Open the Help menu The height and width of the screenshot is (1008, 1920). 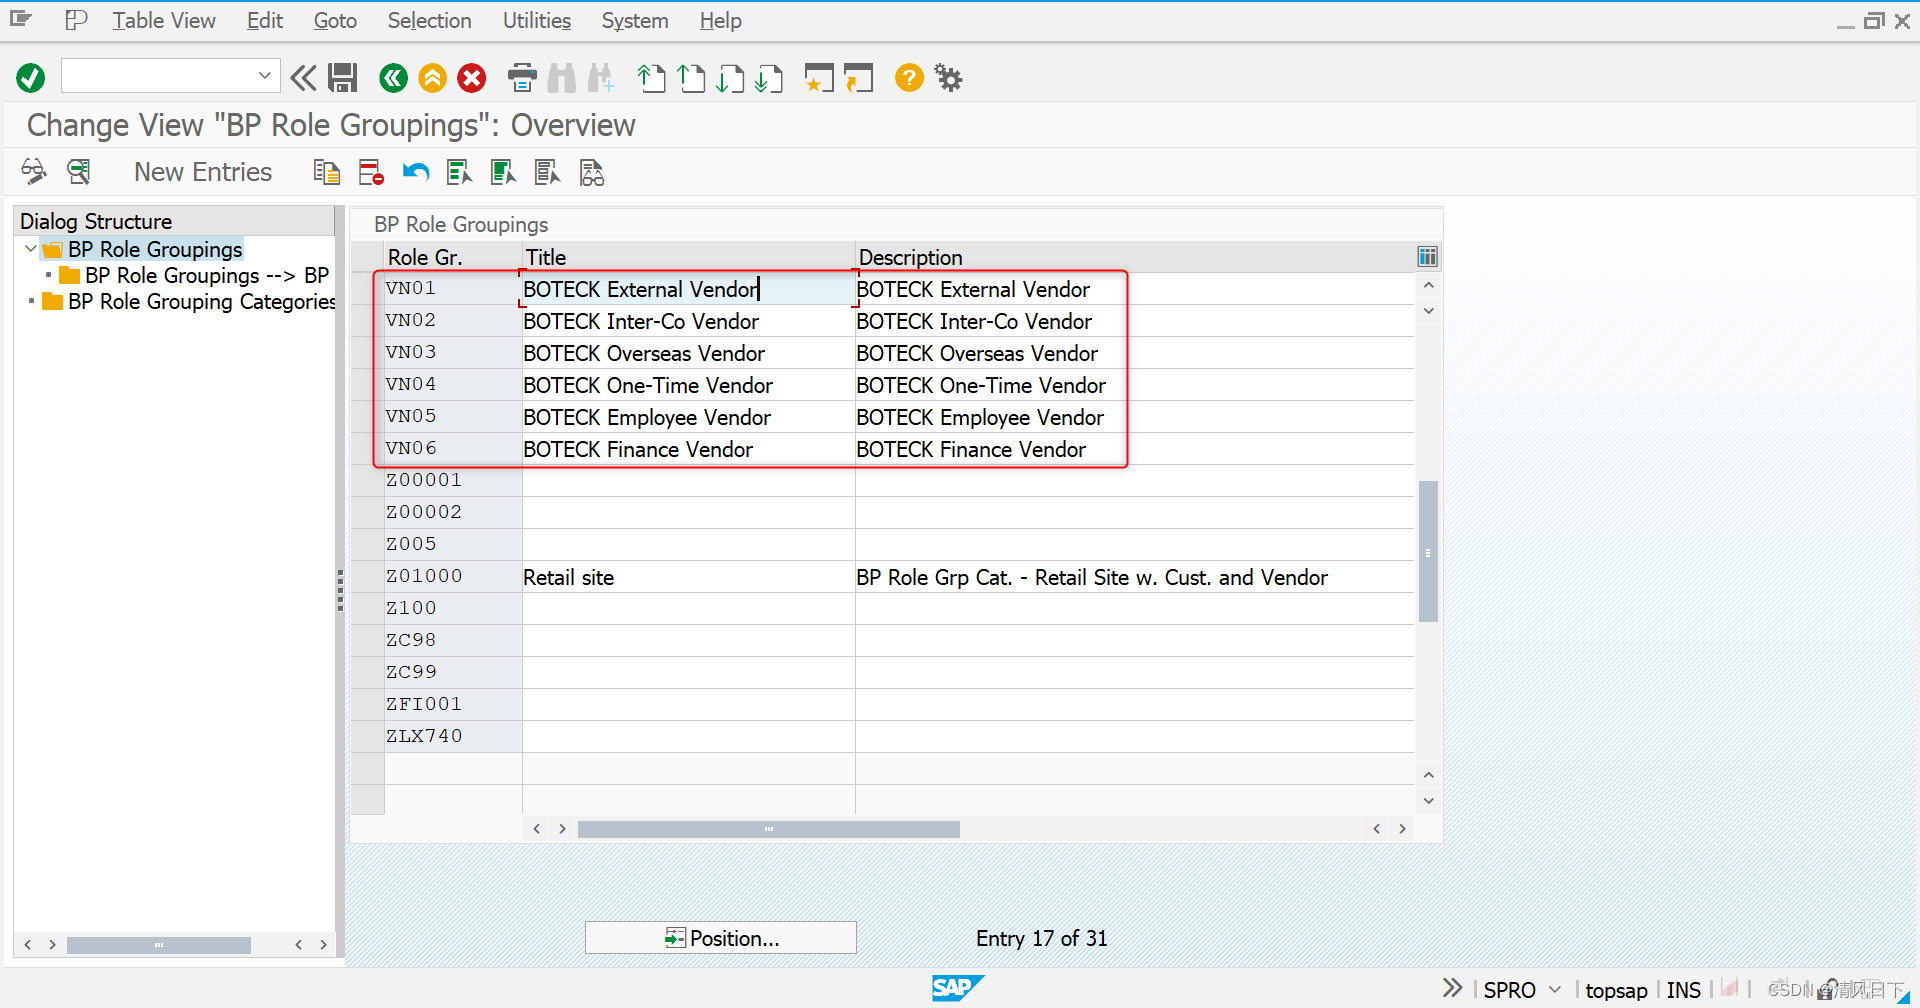[720, 21]
